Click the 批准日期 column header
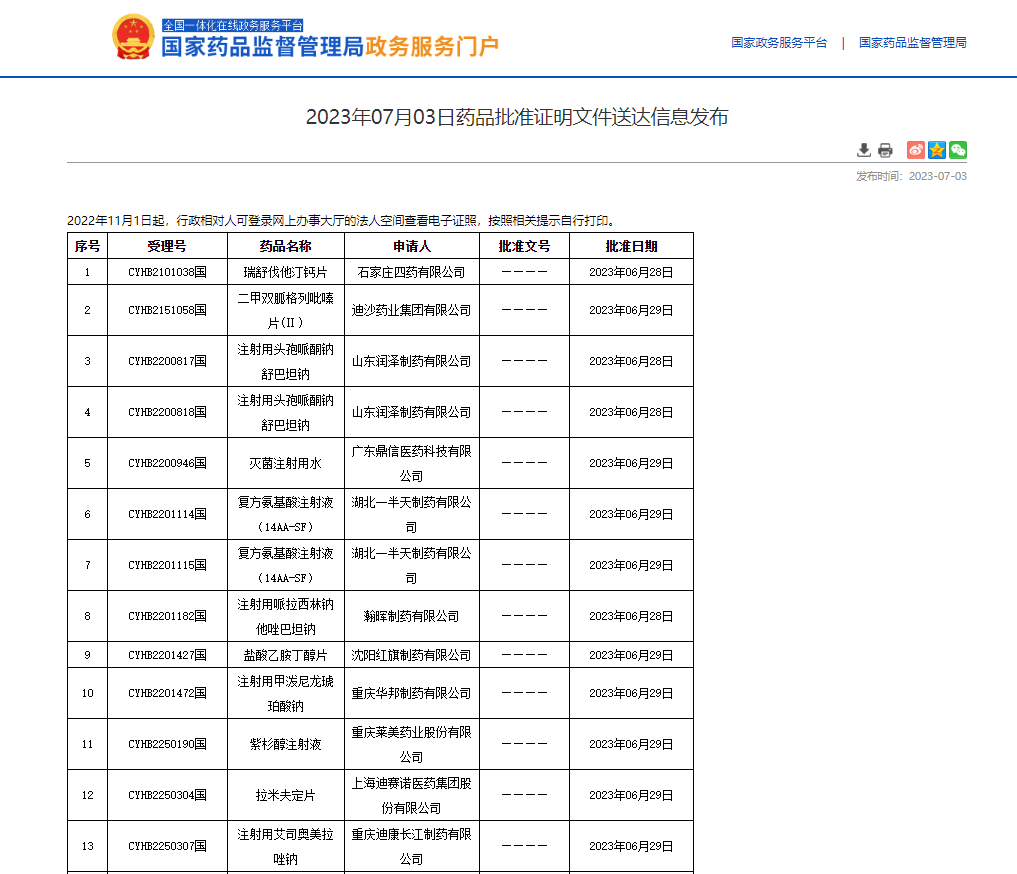The height and width of the screenshot is (874, 1017). click(630, 245)
